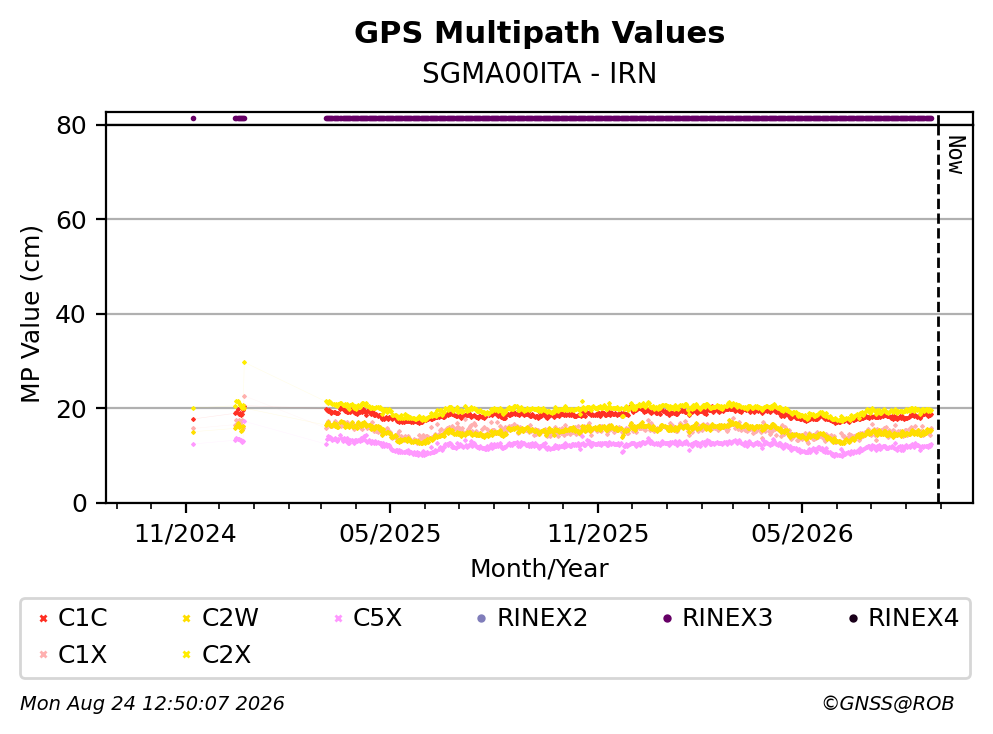Image resolution: width=993 pixels, height=734 pixels.
Task: Click the 05/2025 x-axis tick label
Action: pos(389,534)
